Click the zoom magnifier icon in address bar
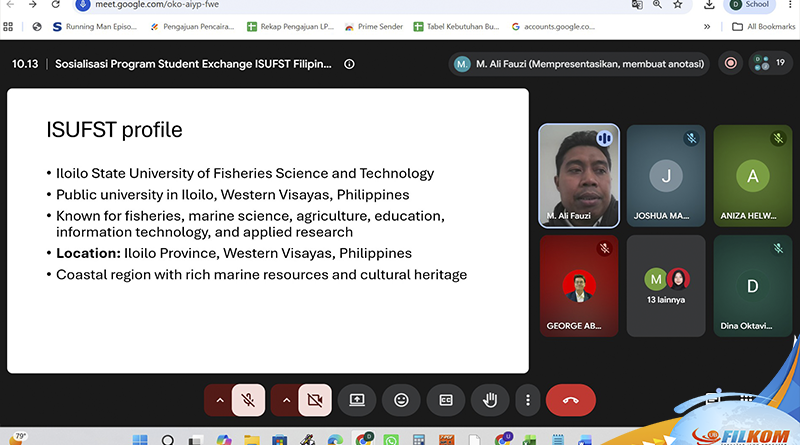 tap(657, 5)
